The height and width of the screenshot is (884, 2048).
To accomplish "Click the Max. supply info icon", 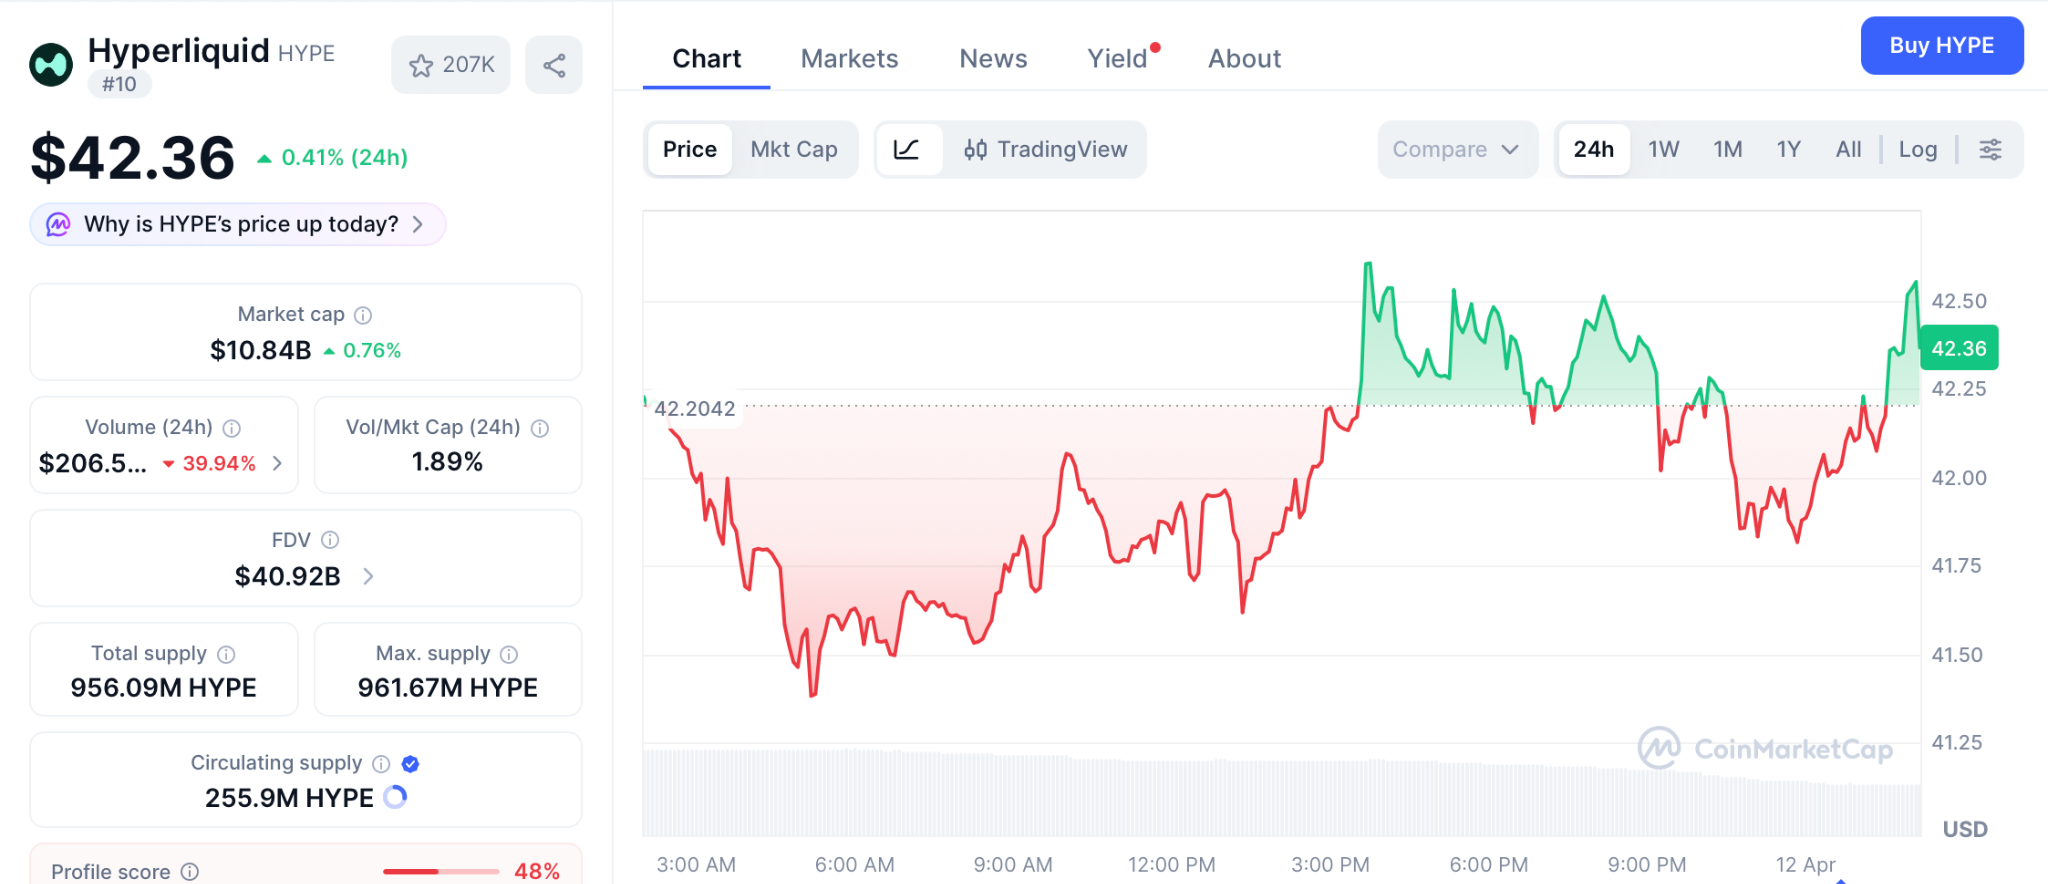I will (509, 654).
